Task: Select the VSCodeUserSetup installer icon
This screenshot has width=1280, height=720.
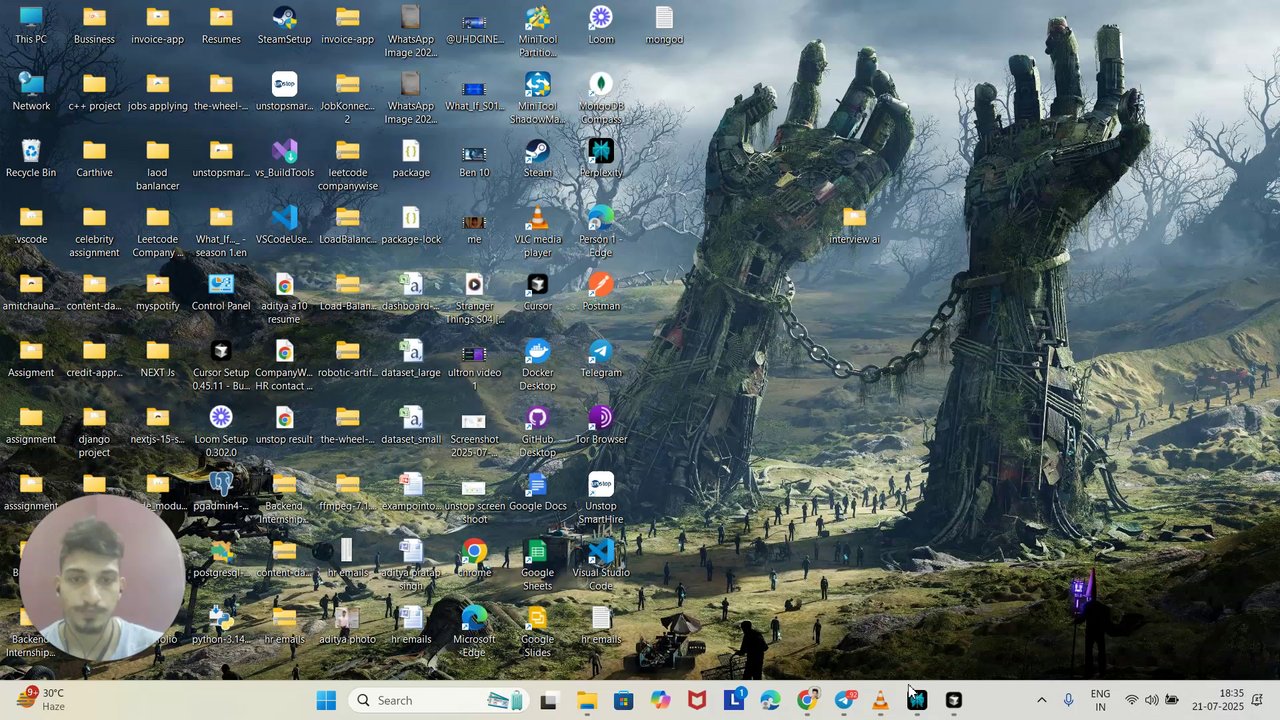Action: point(284,225)
